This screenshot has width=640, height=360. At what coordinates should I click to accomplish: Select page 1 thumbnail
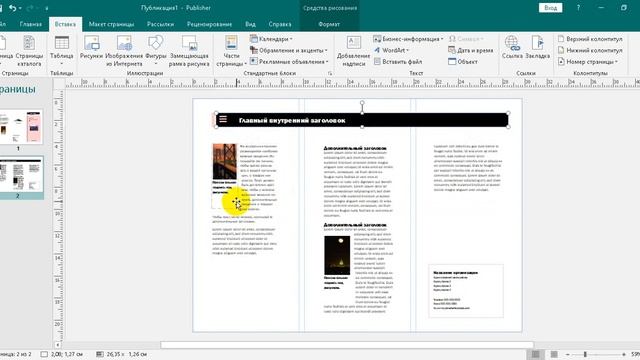coord(21,127)
